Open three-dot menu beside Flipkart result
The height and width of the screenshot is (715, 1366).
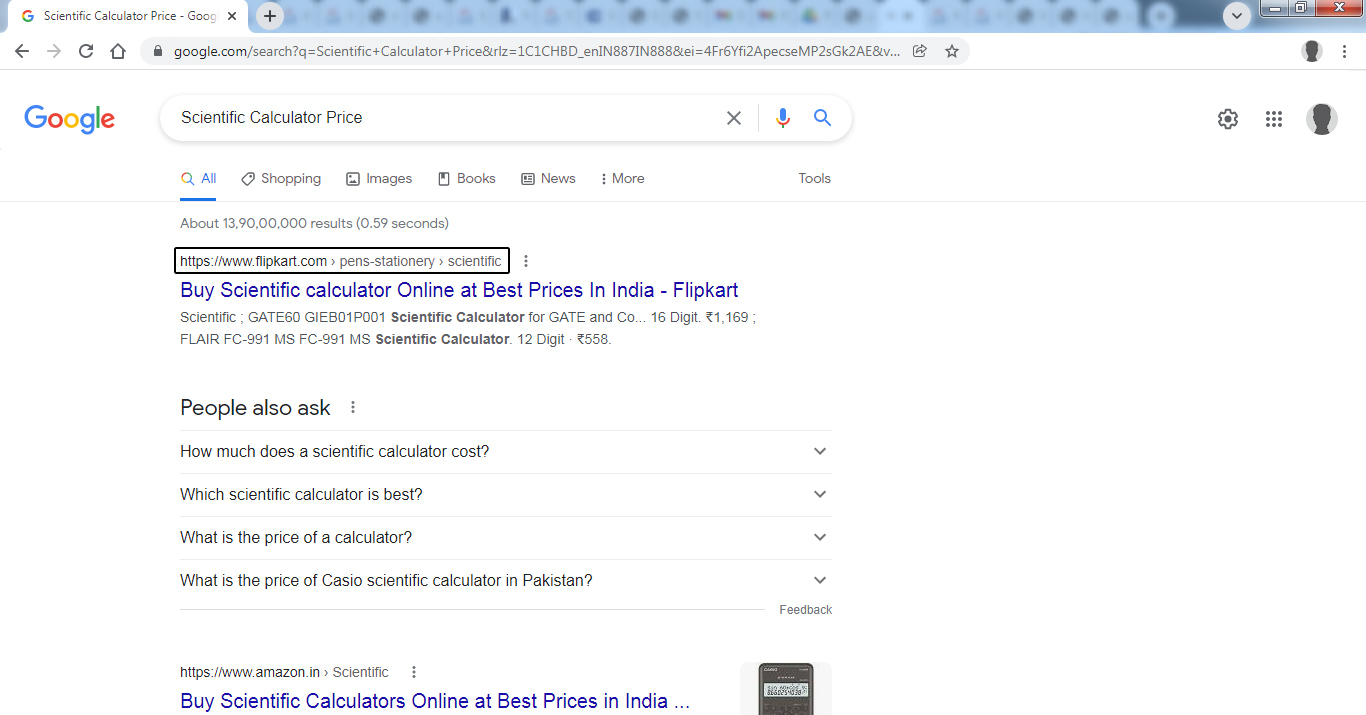coord(526,261)
